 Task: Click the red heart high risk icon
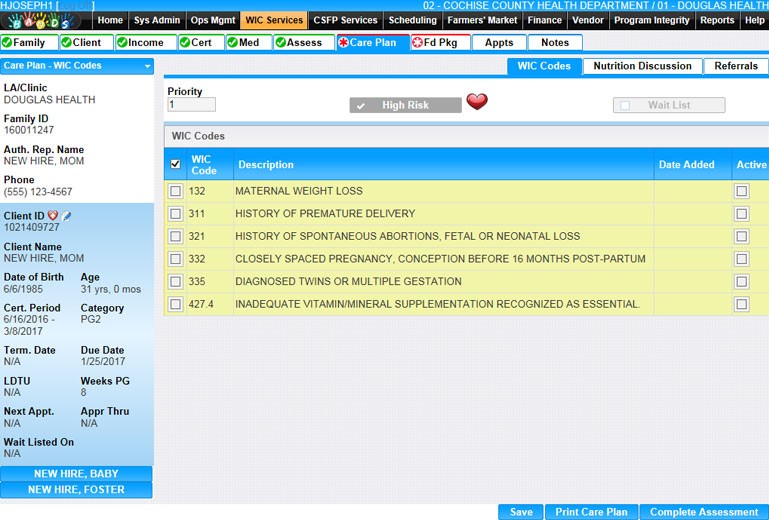tap(477, 103)
